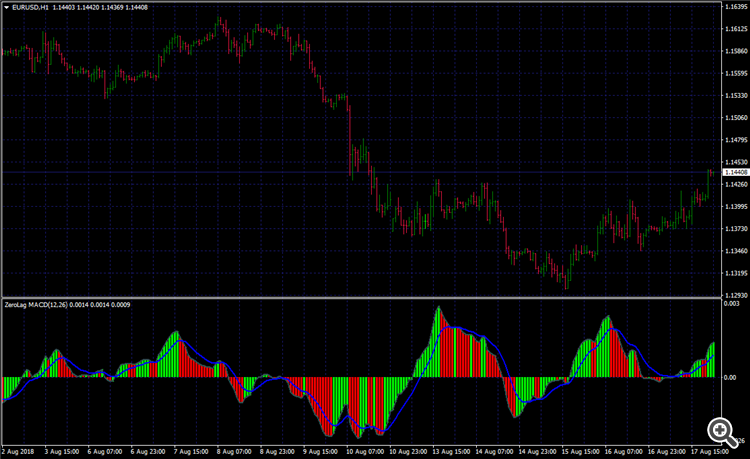Click the 7 Aug 15:00 time label
This screenshot has width=750, height=459.
[191, 452]
